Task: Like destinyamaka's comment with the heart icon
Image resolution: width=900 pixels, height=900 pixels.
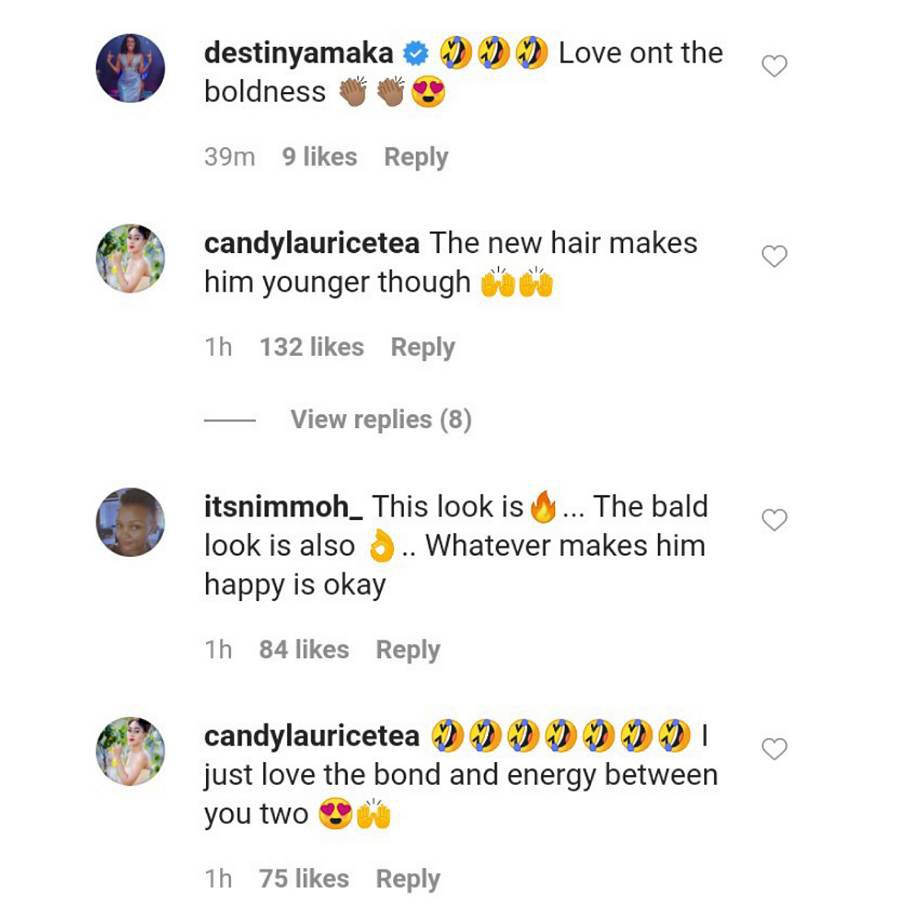Action: point(775,66)
